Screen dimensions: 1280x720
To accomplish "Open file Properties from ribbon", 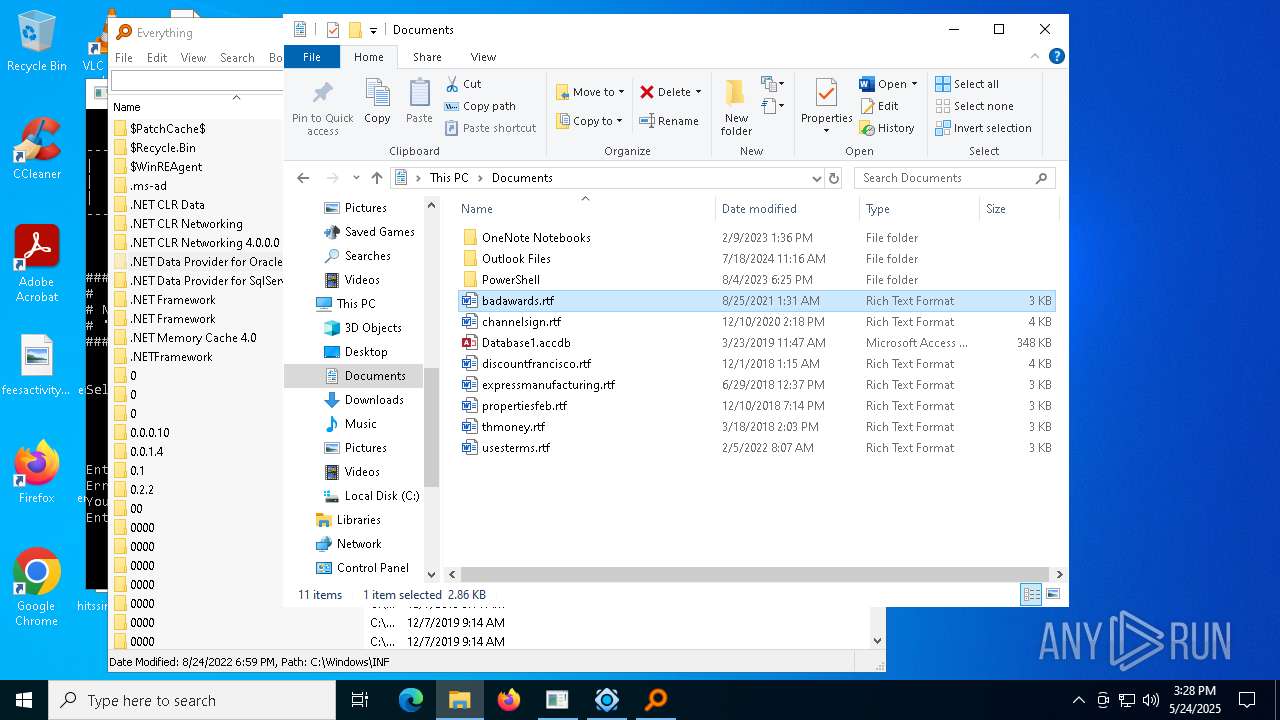I will pyautogui.click(x=826, y=106).
